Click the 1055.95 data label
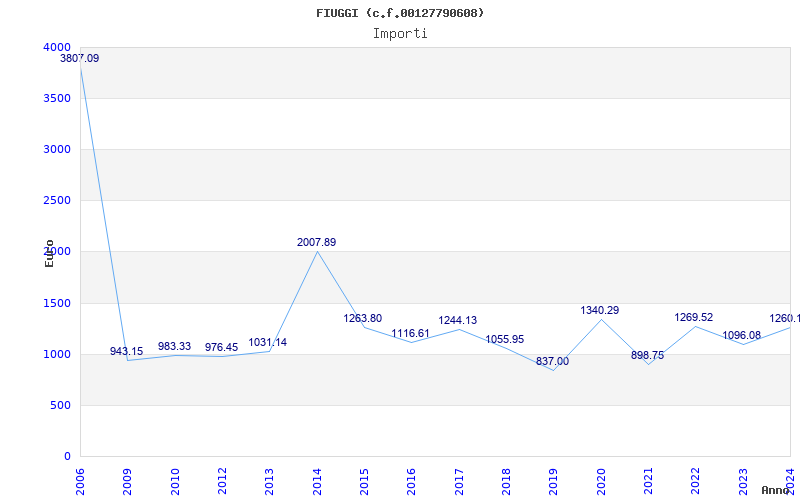The width and height of the screenshot is (800, 500). point(505,339)
